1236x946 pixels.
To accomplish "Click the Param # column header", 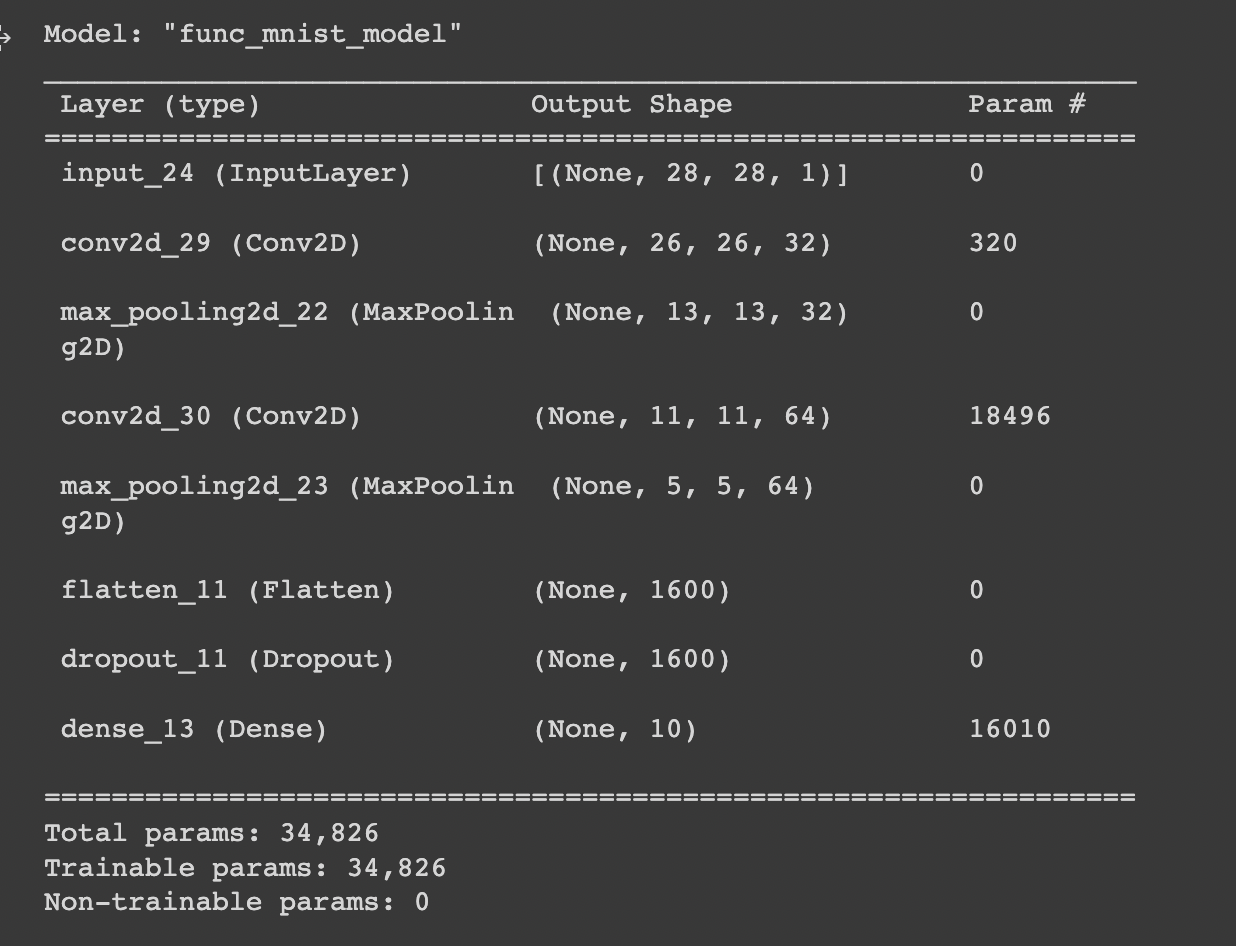I will tap(1027, 104).
